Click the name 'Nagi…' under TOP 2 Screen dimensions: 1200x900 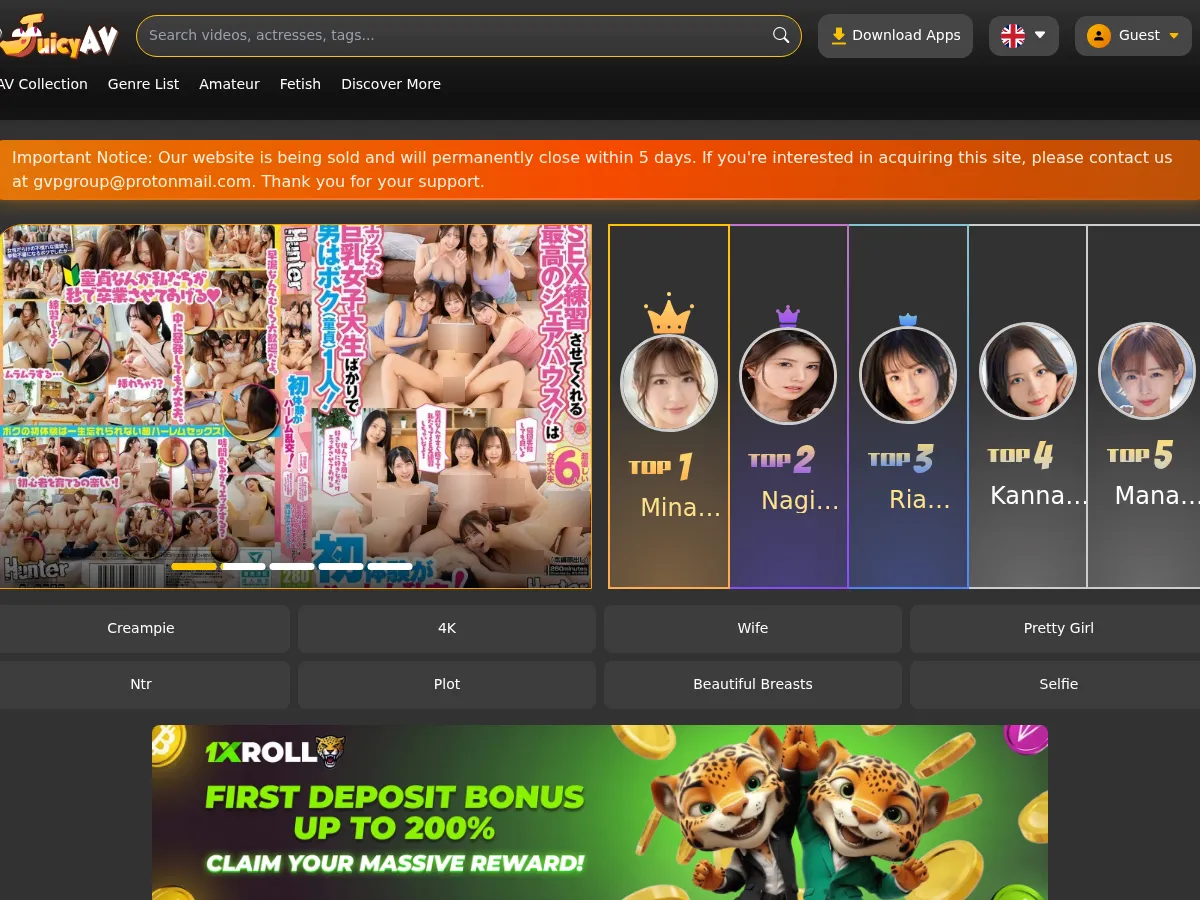coord(800,501)
